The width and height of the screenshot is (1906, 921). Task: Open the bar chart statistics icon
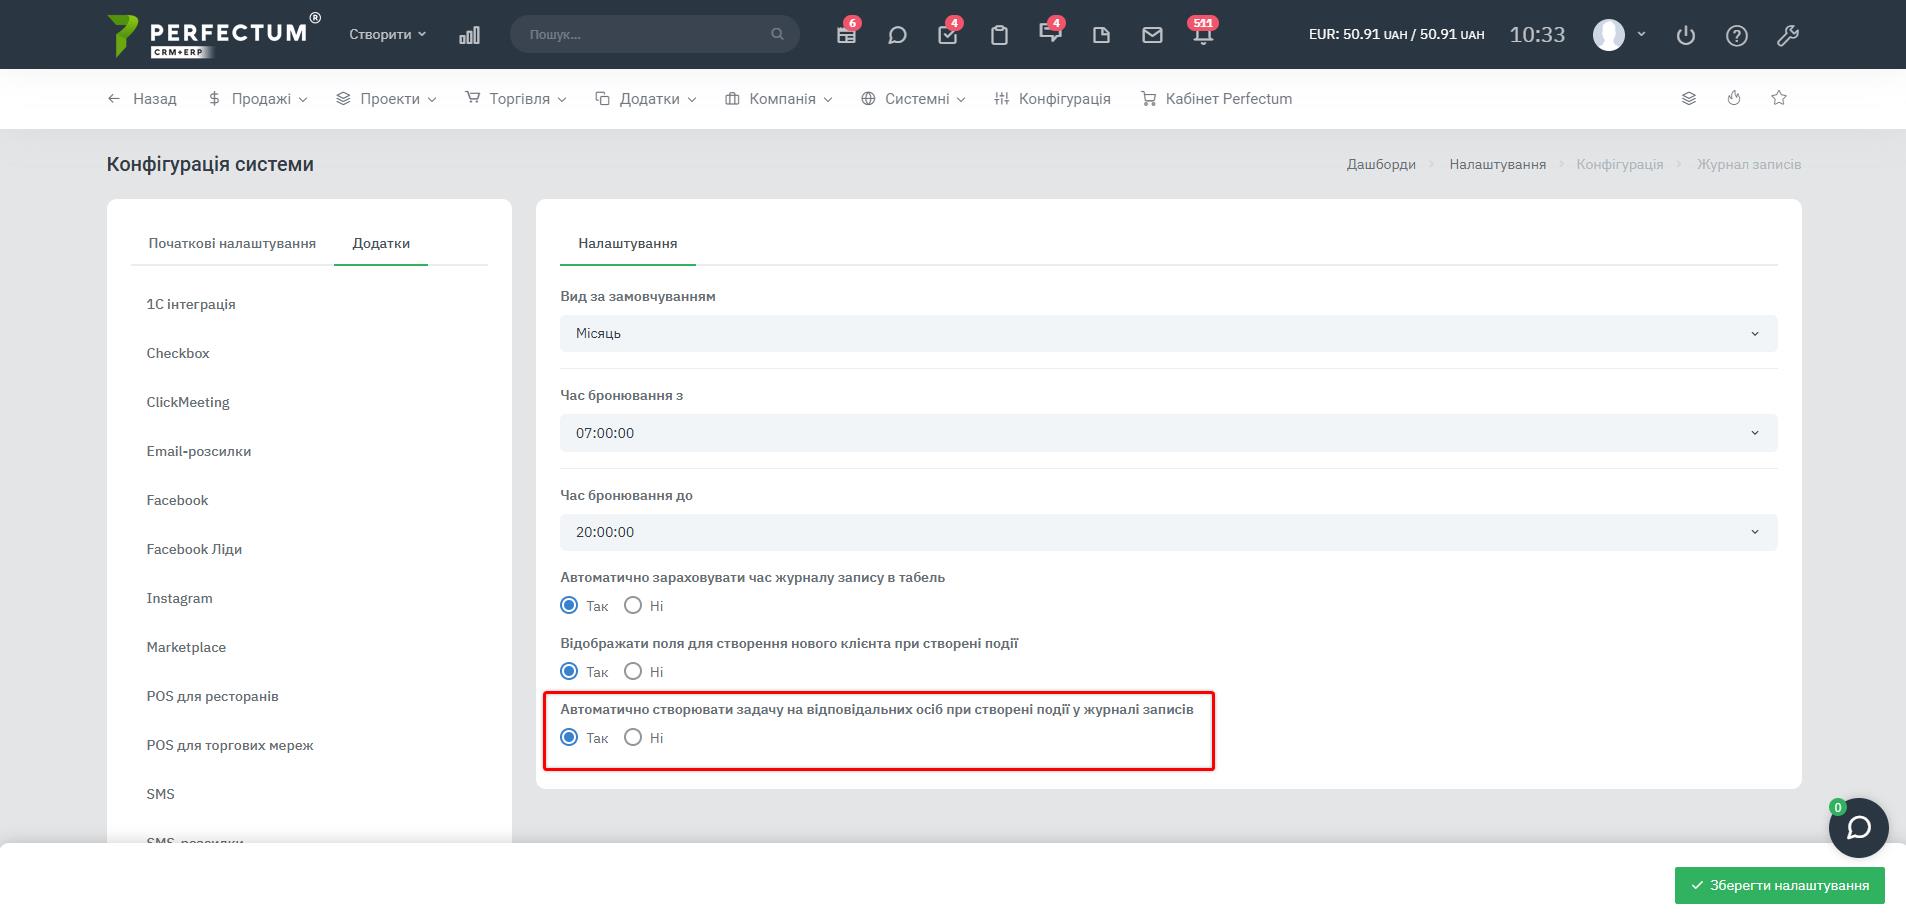pos(469,35)
